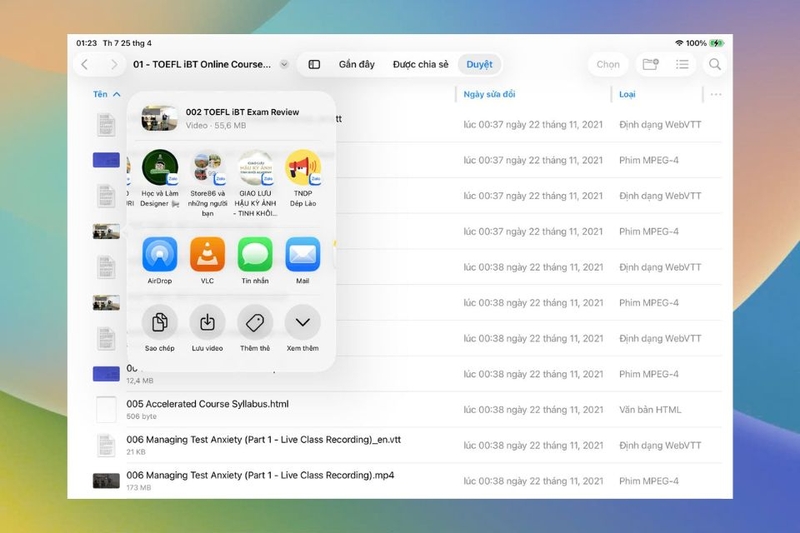Tap the Wi-Fi icon in status bar
The image size is (800, 533).
[679, 43]
